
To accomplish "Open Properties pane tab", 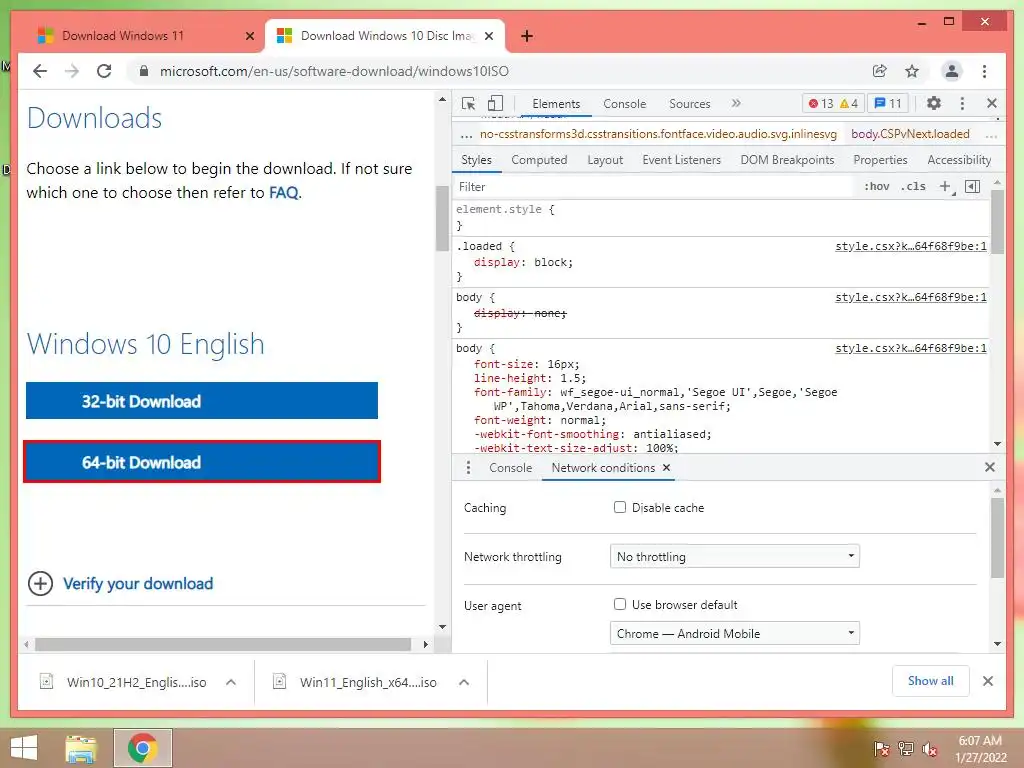I will tap(880, 160).
